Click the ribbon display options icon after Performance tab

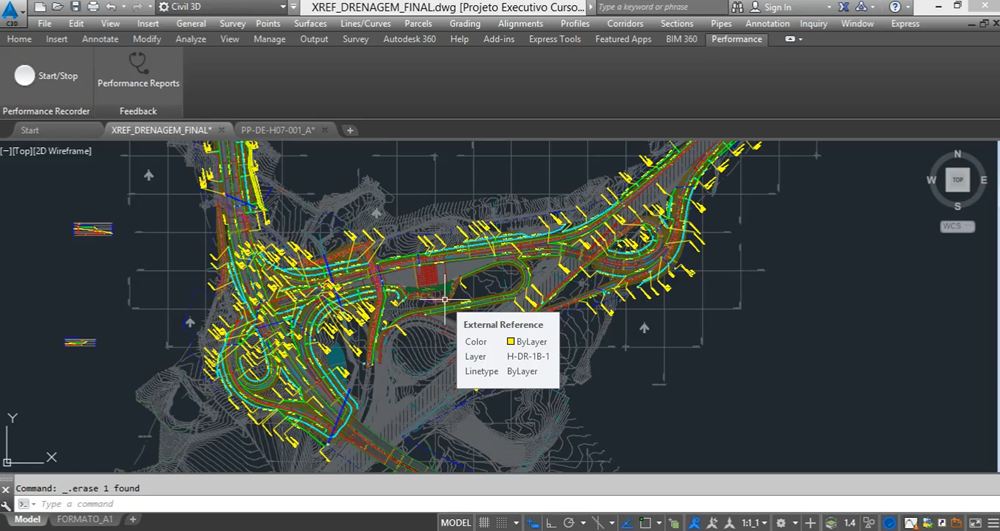pos(790,39)
